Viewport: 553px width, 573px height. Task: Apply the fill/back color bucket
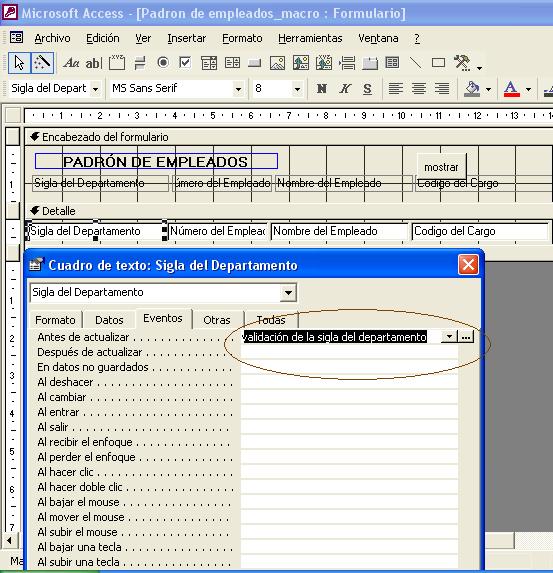pos(472,88)
